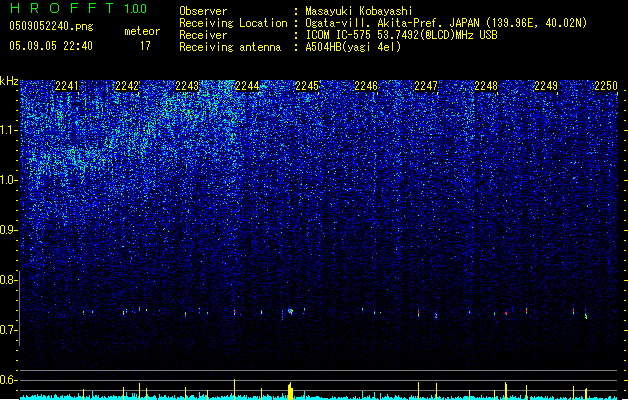Click the date stamp 05.09.05 22:40

click(51, 46)
